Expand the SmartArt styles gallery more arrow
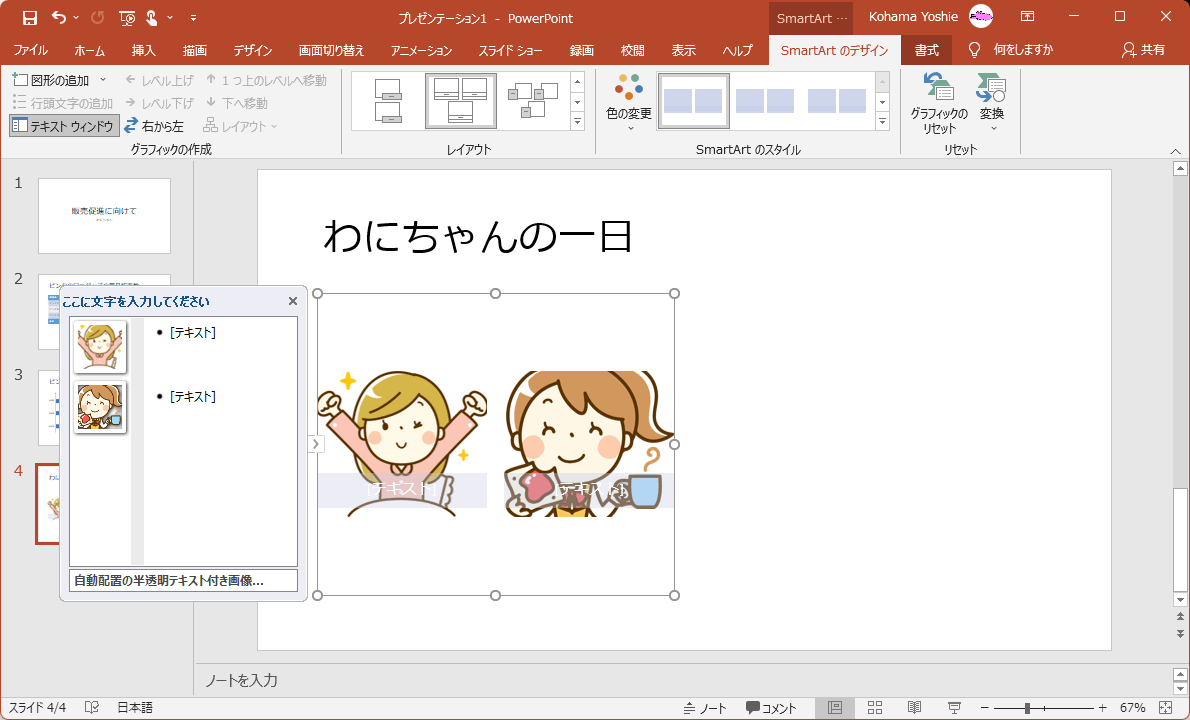Viewport: 1190px width, 720px height. click(x=882, y=122)
